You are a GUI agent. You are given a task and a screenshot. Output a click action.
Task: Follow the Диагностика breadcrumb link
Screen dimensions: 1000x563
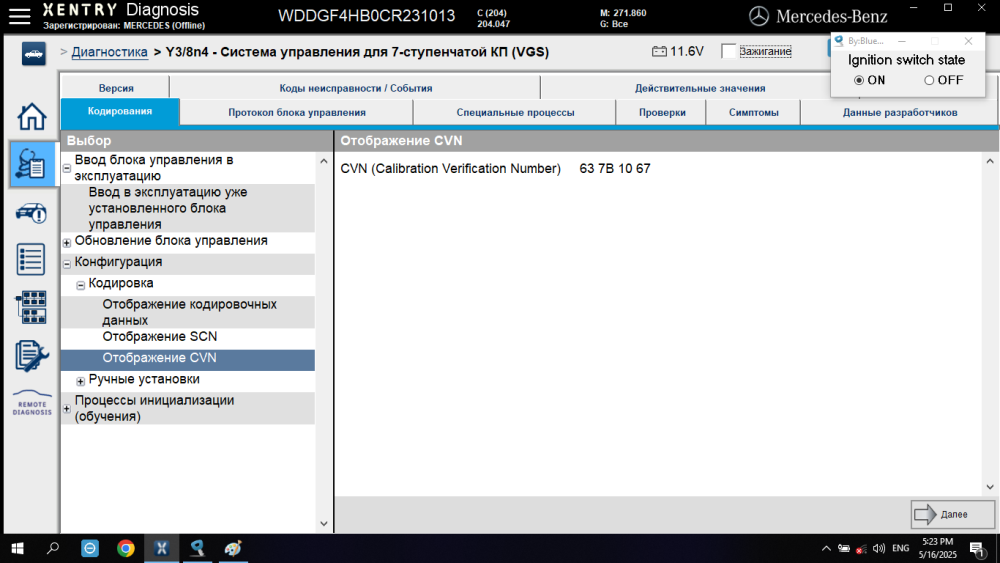click(x=109, y=52)
